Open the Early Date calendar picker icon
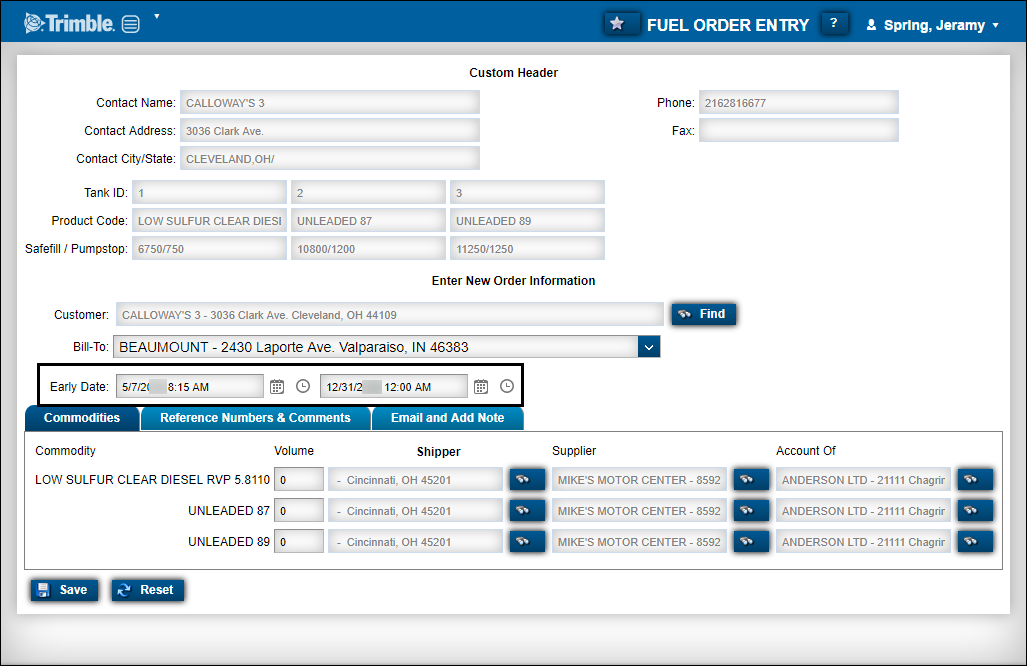Viewport: 1027px width, 666px height. (277, 387)
